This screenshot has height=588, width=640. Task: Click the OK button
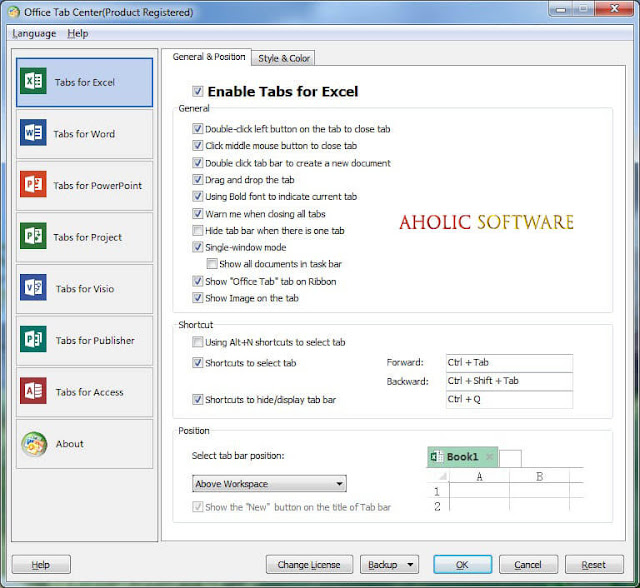click(462, 565)
